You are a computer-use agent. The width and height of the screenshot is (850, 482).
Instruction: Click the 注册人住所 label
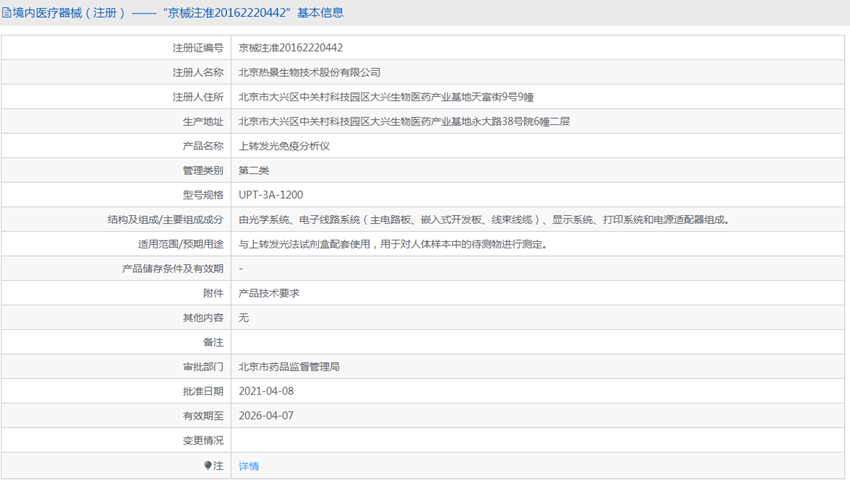coord(198,97)
